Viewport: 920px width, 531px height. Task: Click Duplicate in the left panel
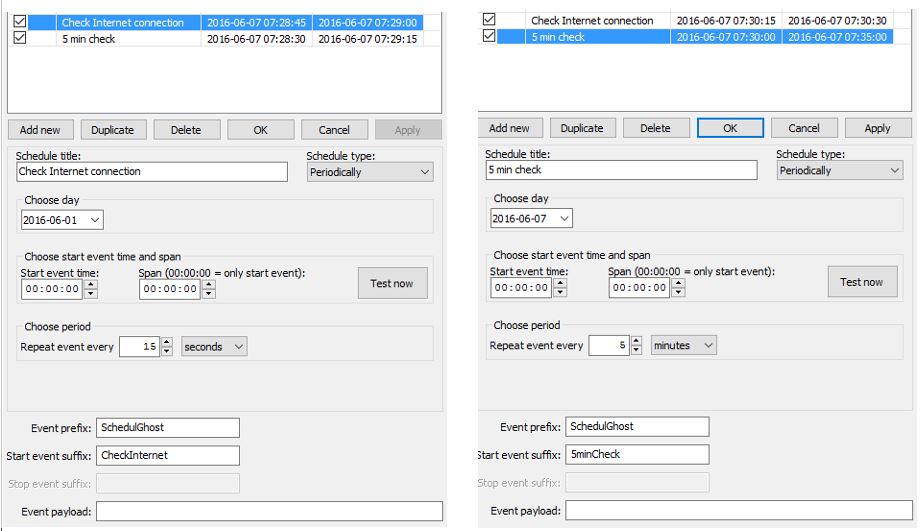click(113, 130)
